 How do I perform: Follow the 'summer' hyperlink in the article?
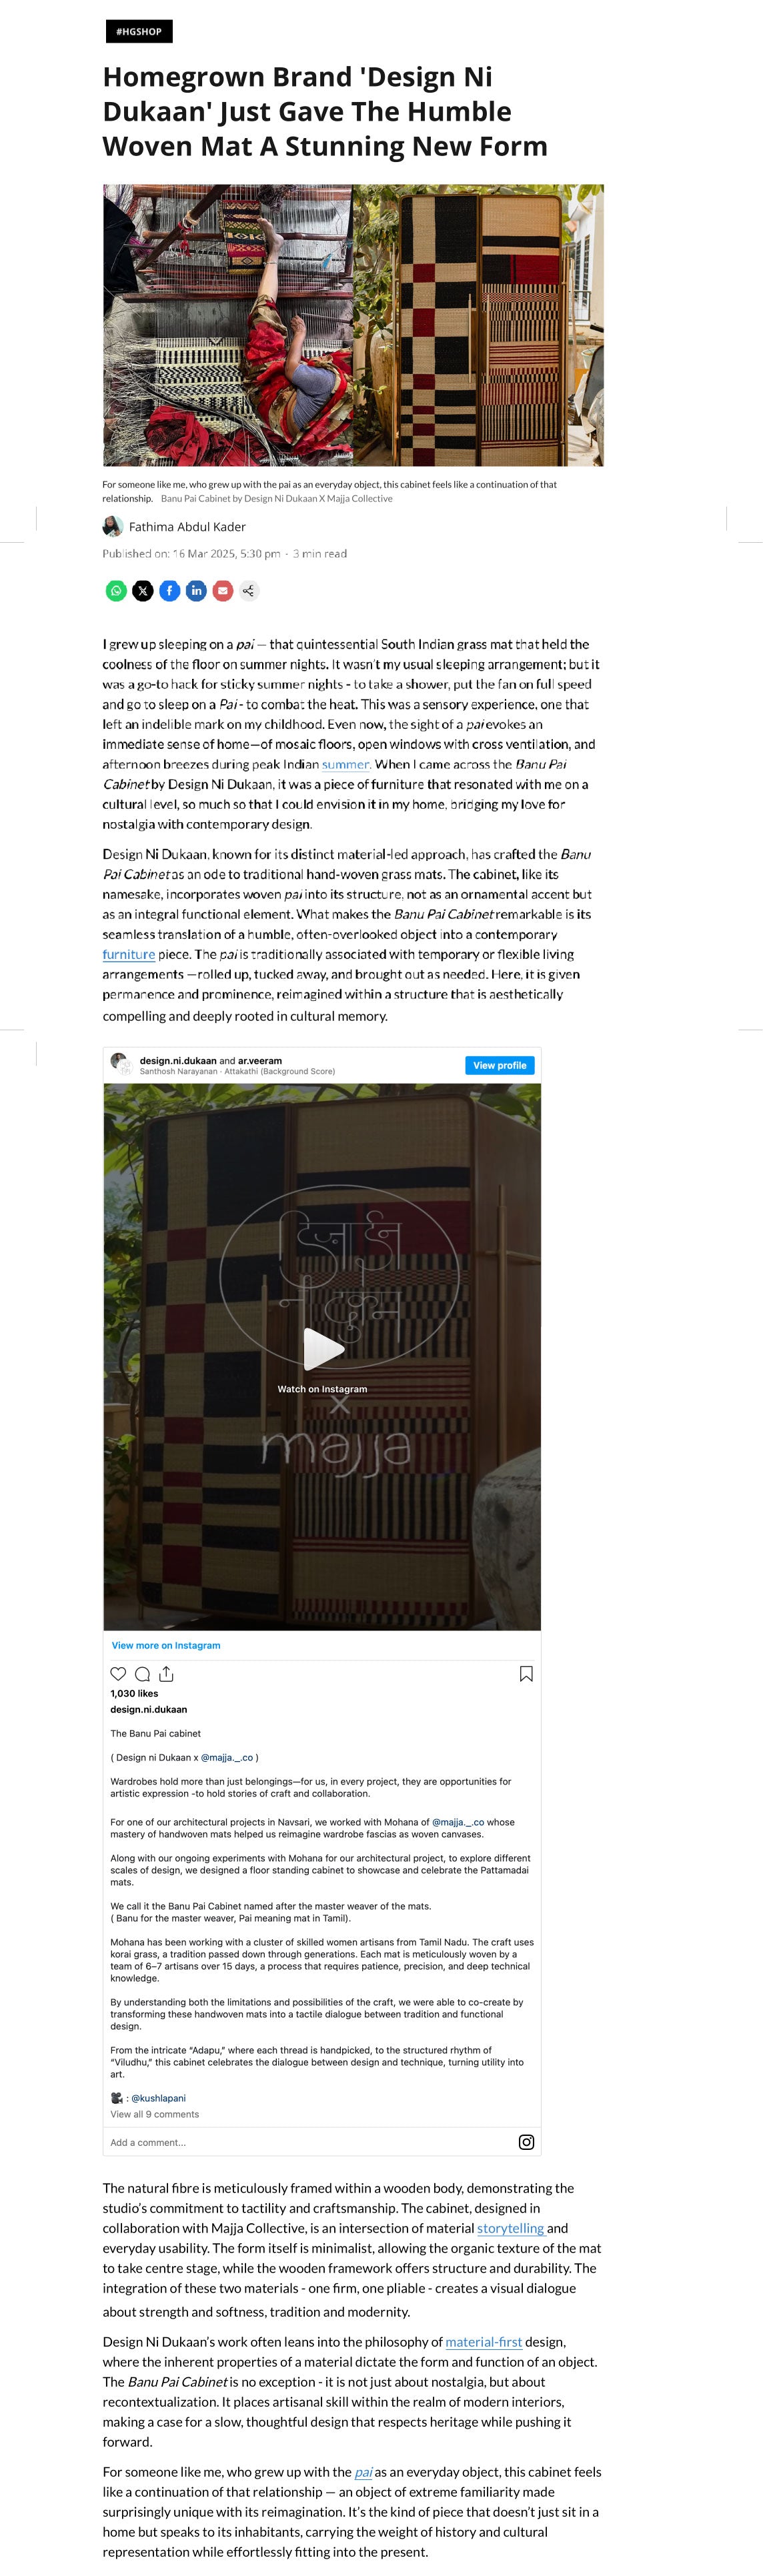(x=346, y=765)
